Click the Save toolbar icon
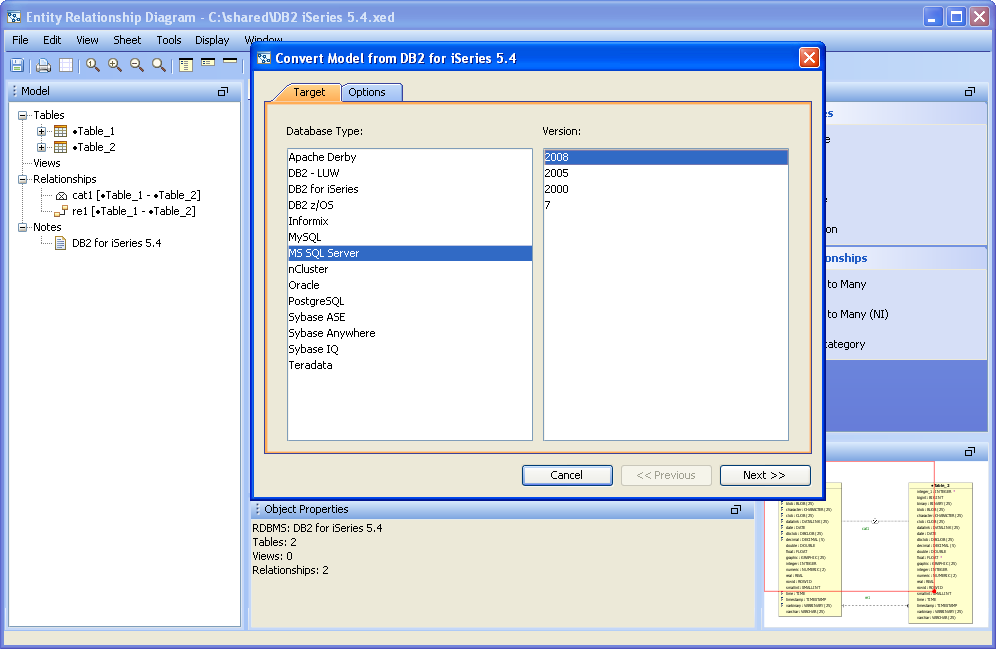The height and width of the screenshot is (649, 996). pos(17,65)
